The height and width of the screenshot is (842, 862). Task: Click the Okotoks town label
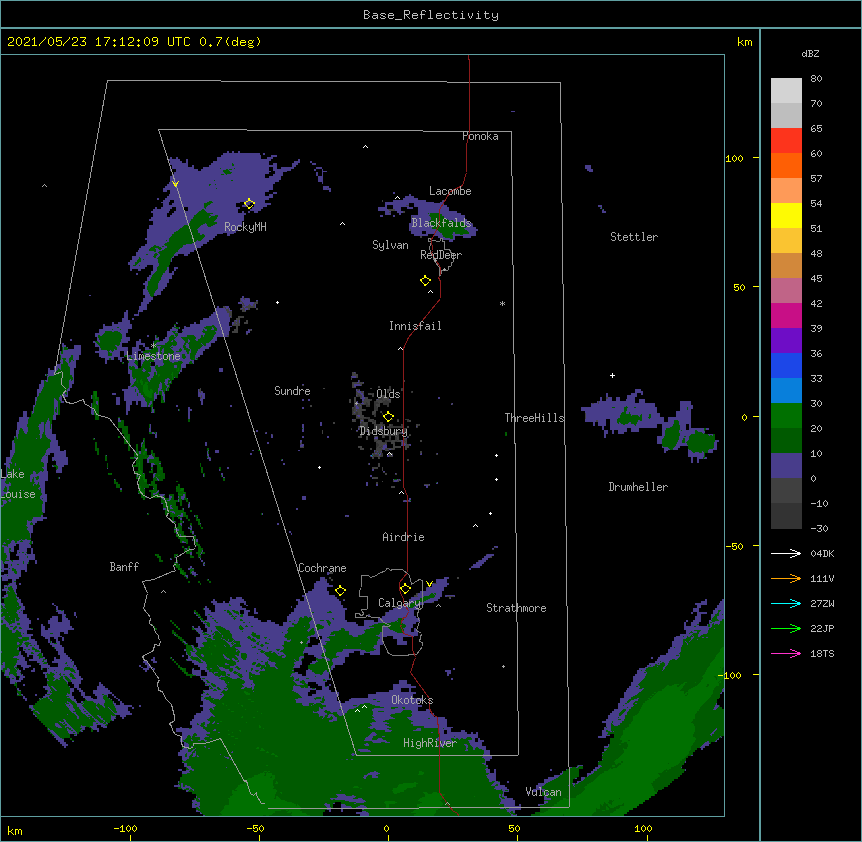pyautogui.click(x=412, y=700)
